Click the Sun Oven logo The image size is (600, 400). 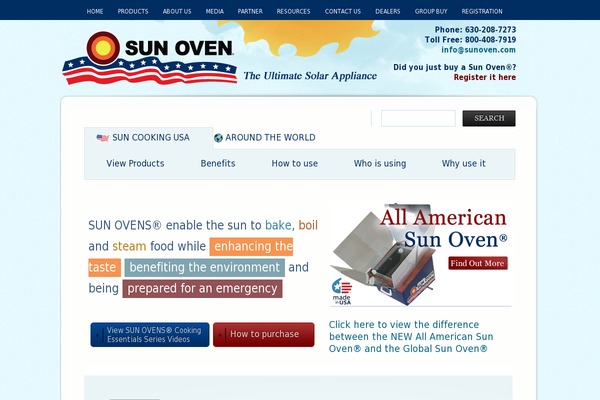pyautogui.click(x=149, y=58)
